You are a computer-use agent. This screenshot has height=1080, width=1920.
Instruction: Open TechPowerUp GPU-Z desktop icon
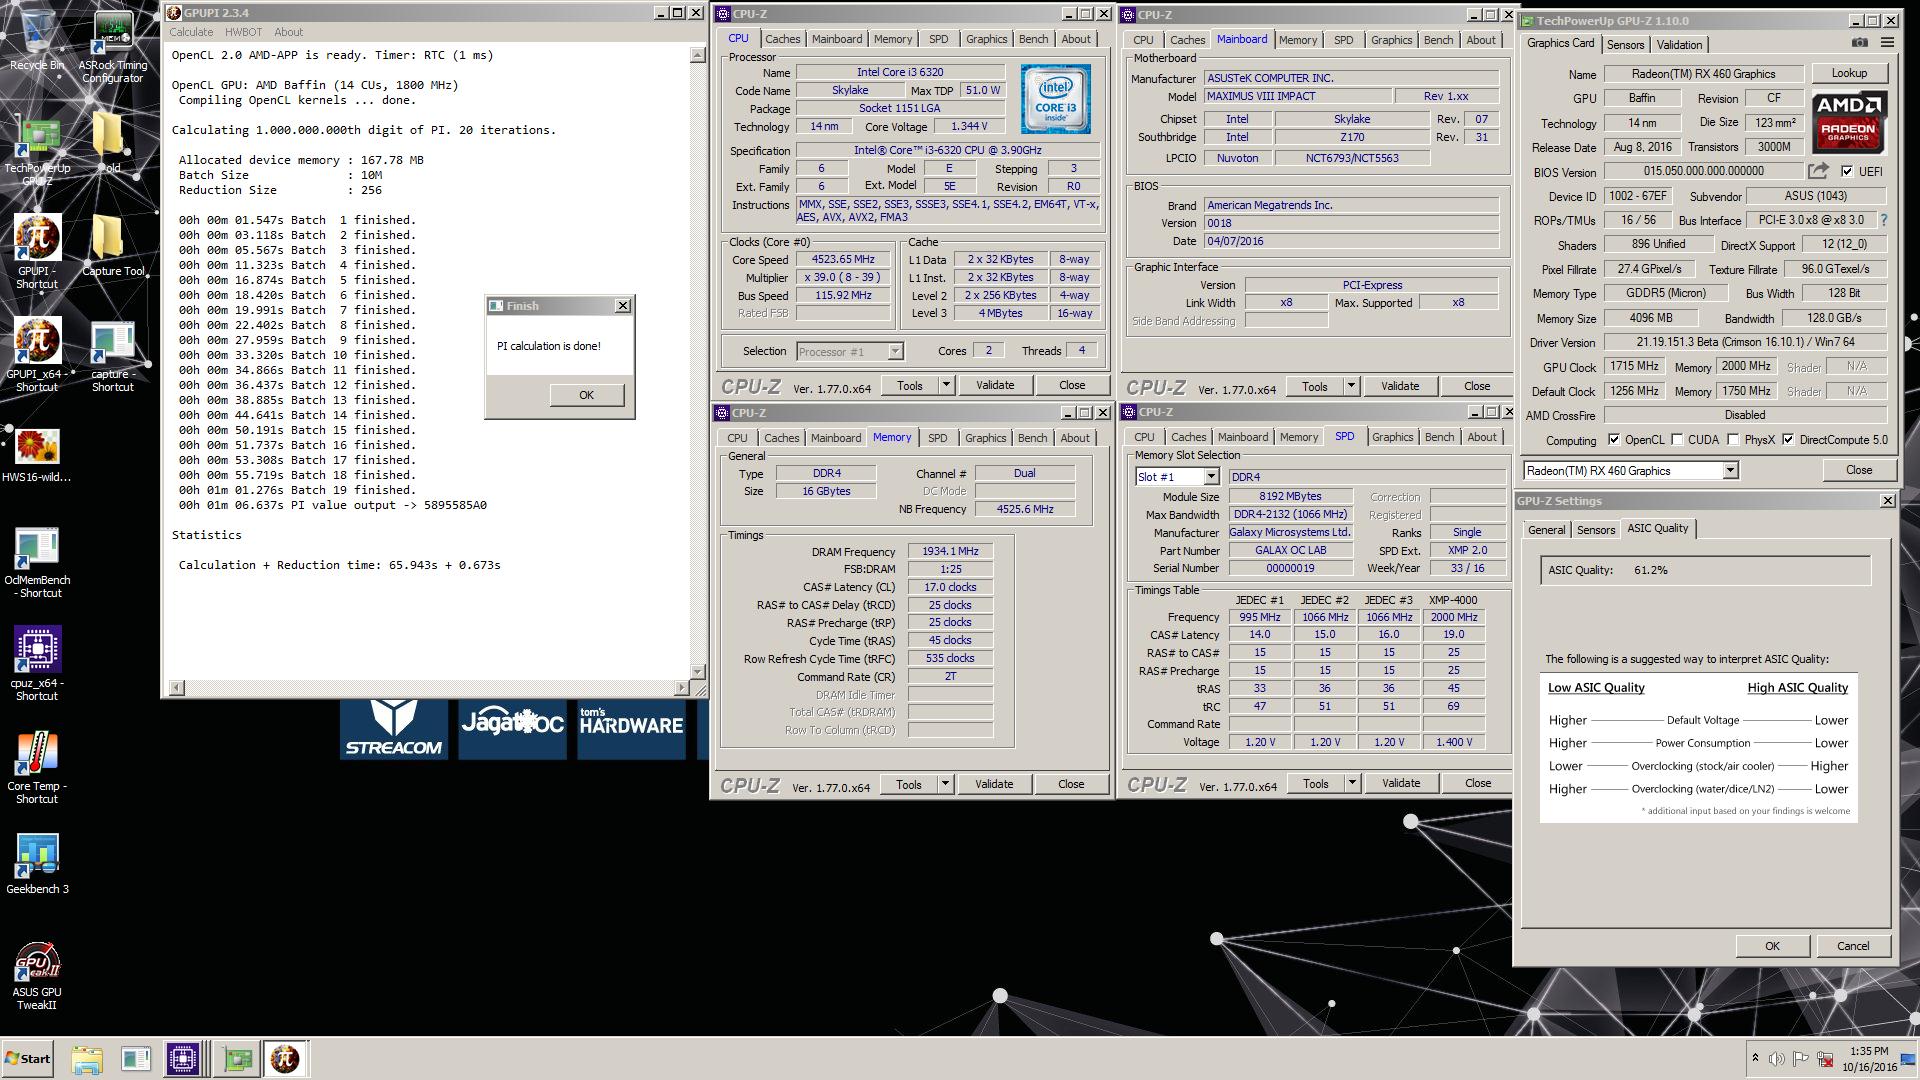[x=37, y=150]
